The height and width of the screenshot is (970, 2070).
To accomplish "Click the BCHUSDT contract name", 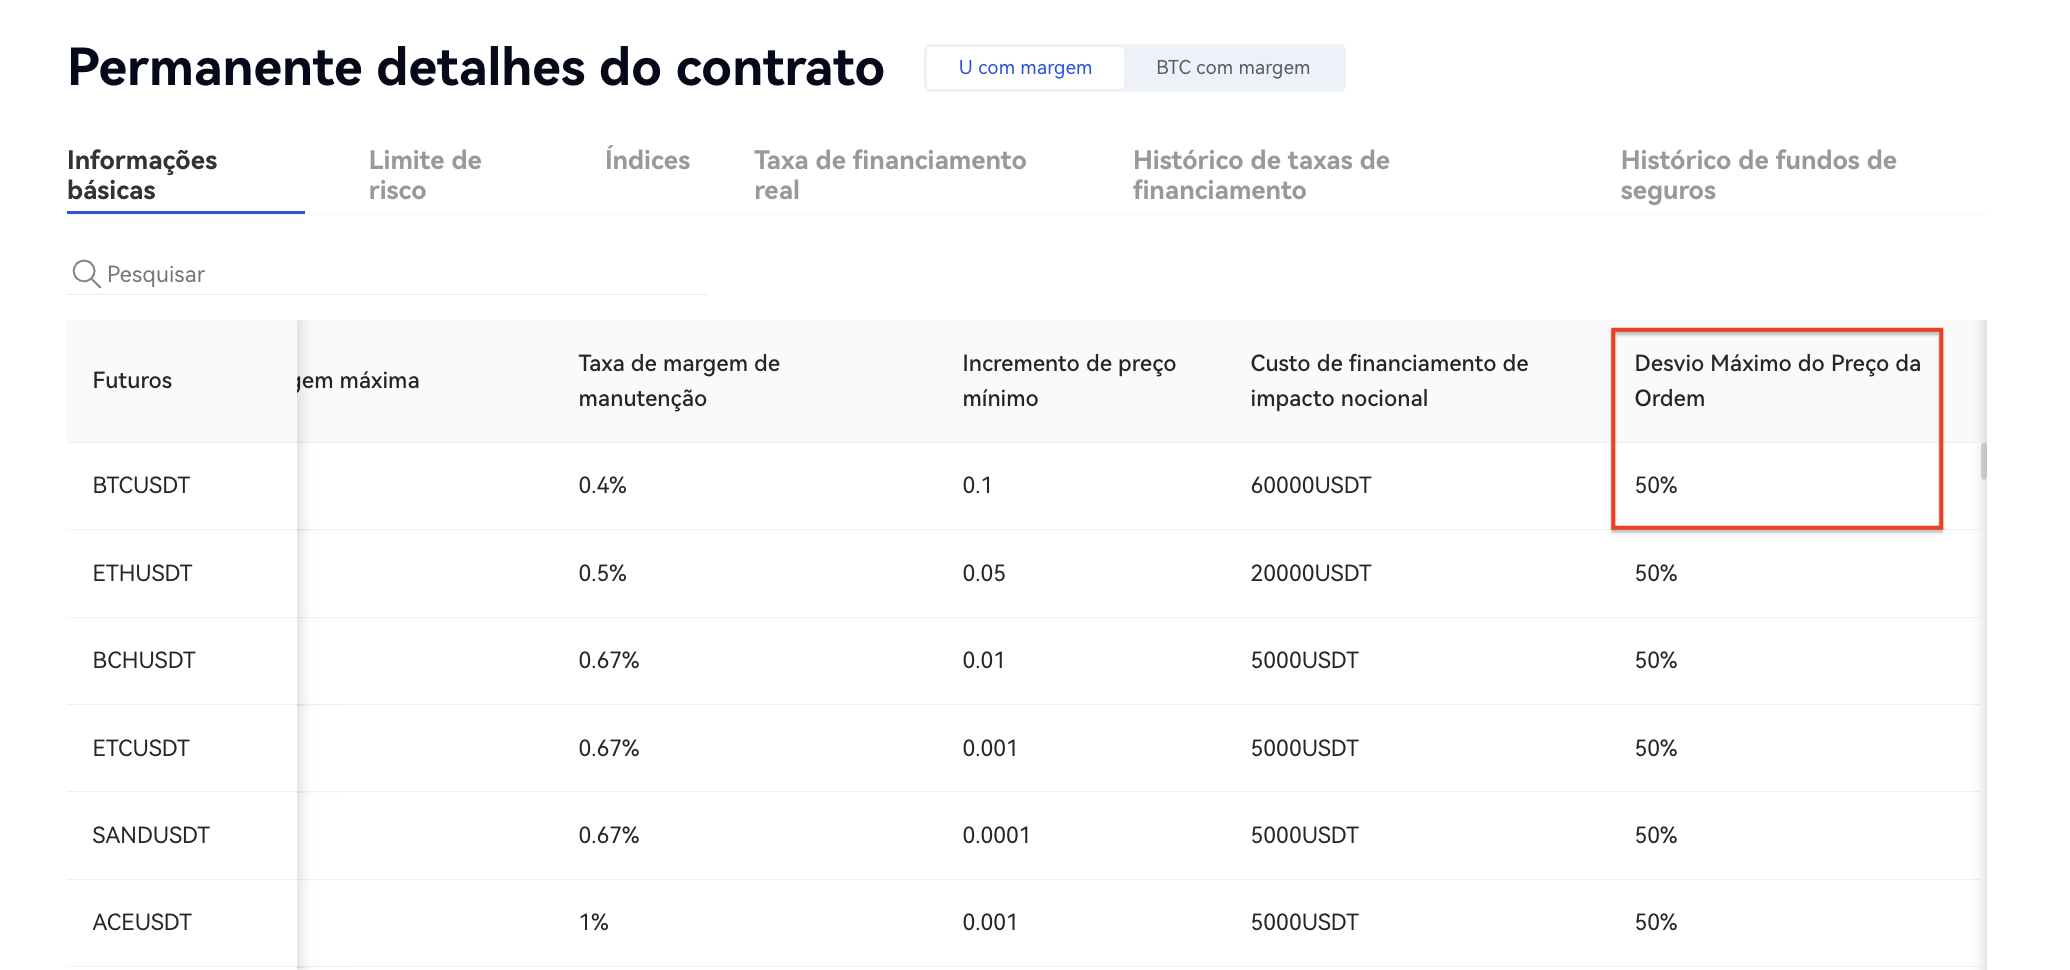I will [144, 661].
